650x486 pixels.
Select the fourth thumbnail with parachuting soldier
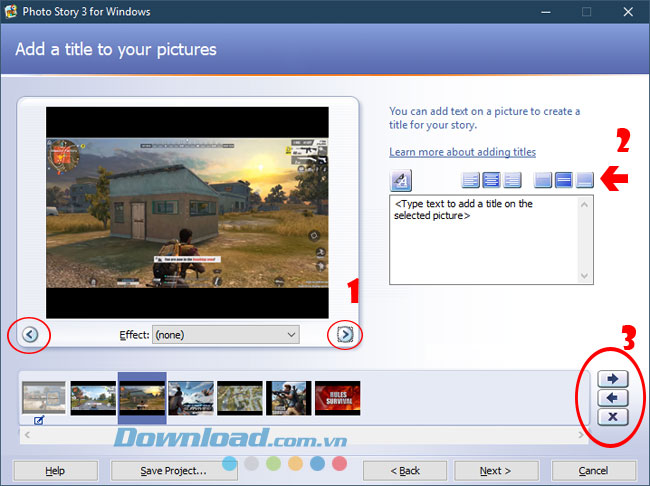click(x=191, y=398)
